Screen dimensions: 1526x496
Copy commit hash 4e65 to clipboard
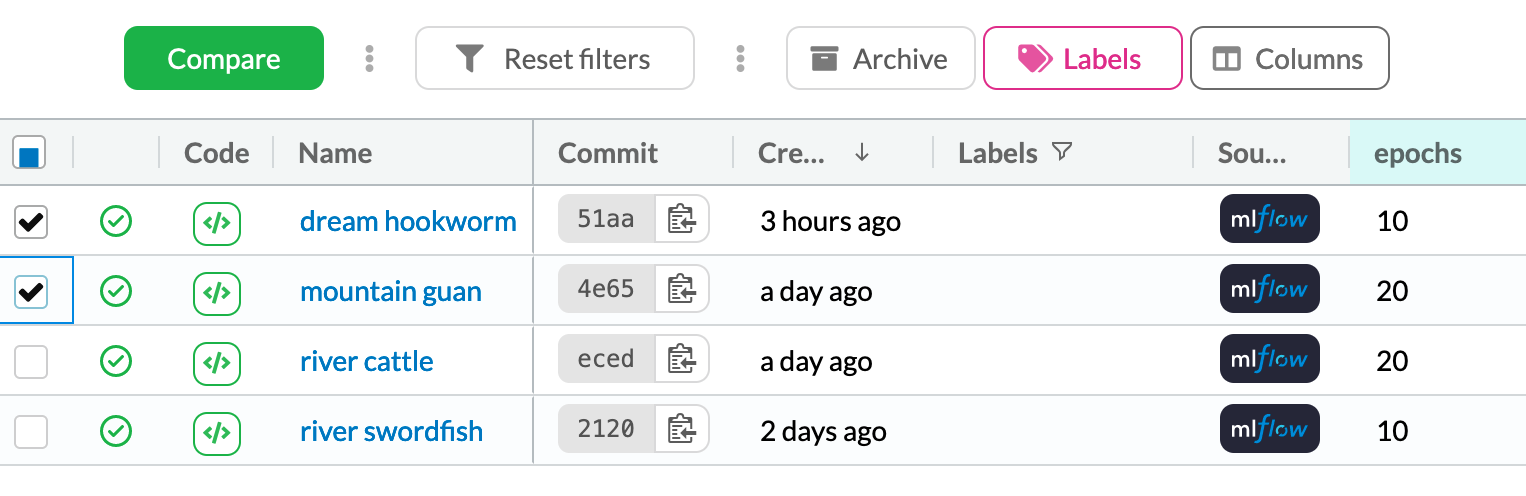682,290
